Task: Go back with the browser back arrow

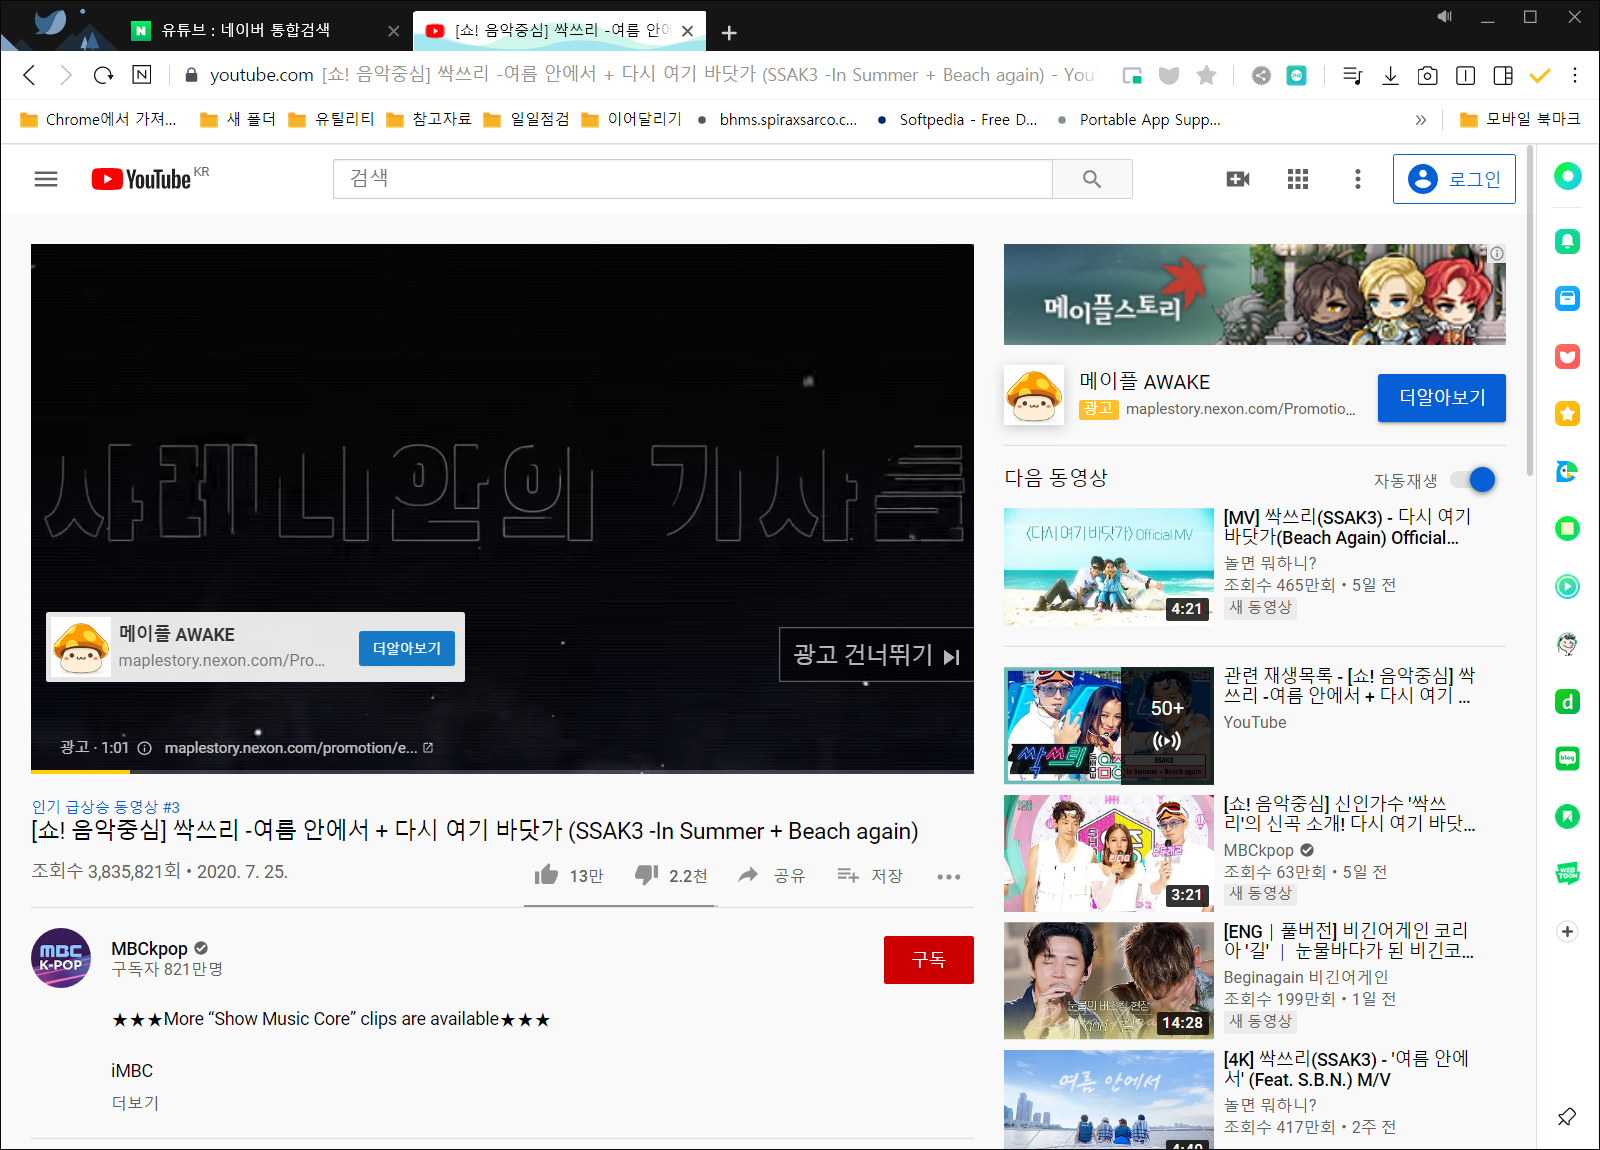Action: [x=29, y=75]
